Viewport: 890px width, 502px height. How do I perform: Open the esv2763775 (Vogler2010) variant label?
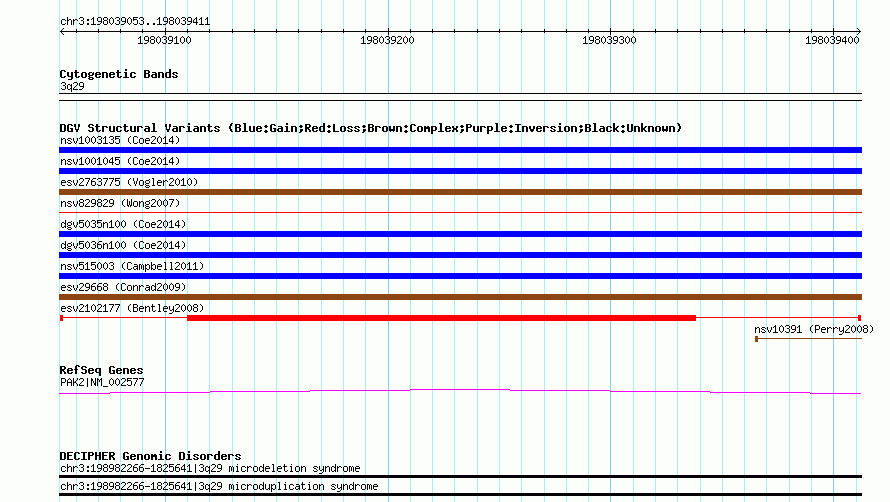pos(129,182)
